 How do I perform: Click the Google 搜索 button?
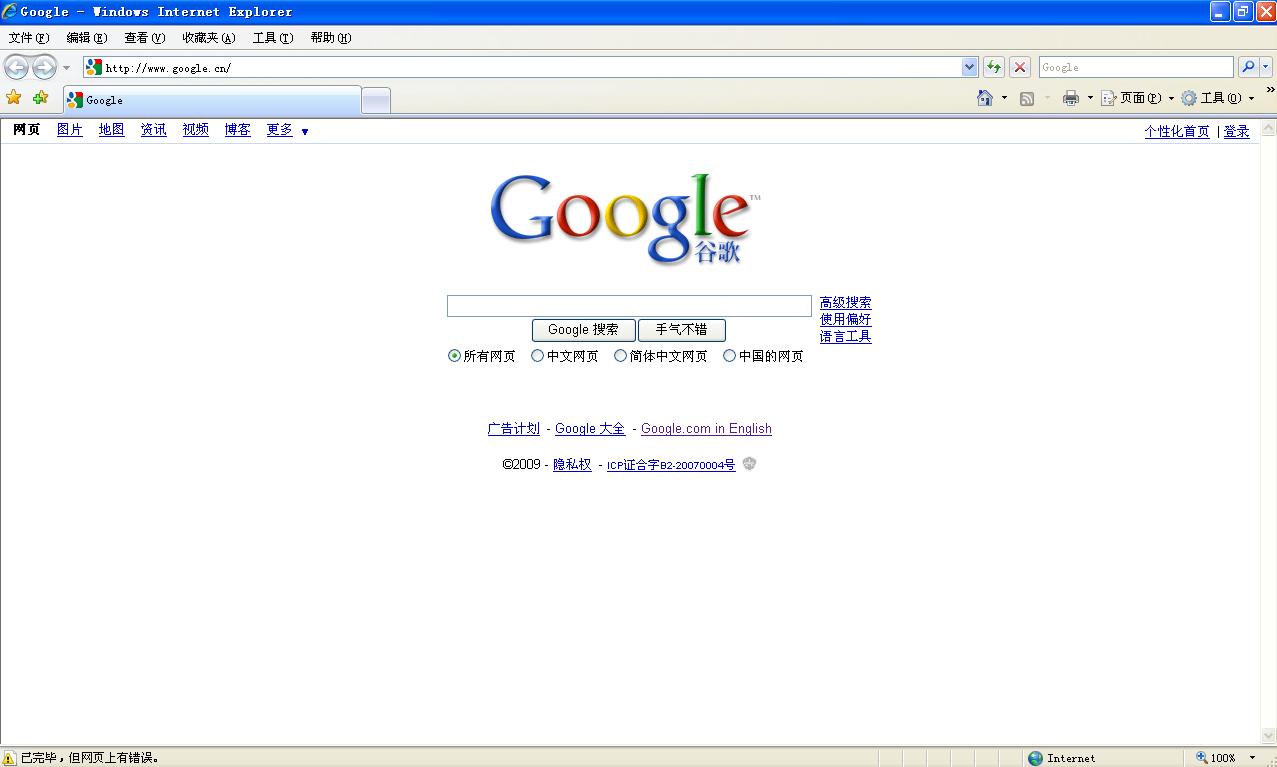coord(583,330)
